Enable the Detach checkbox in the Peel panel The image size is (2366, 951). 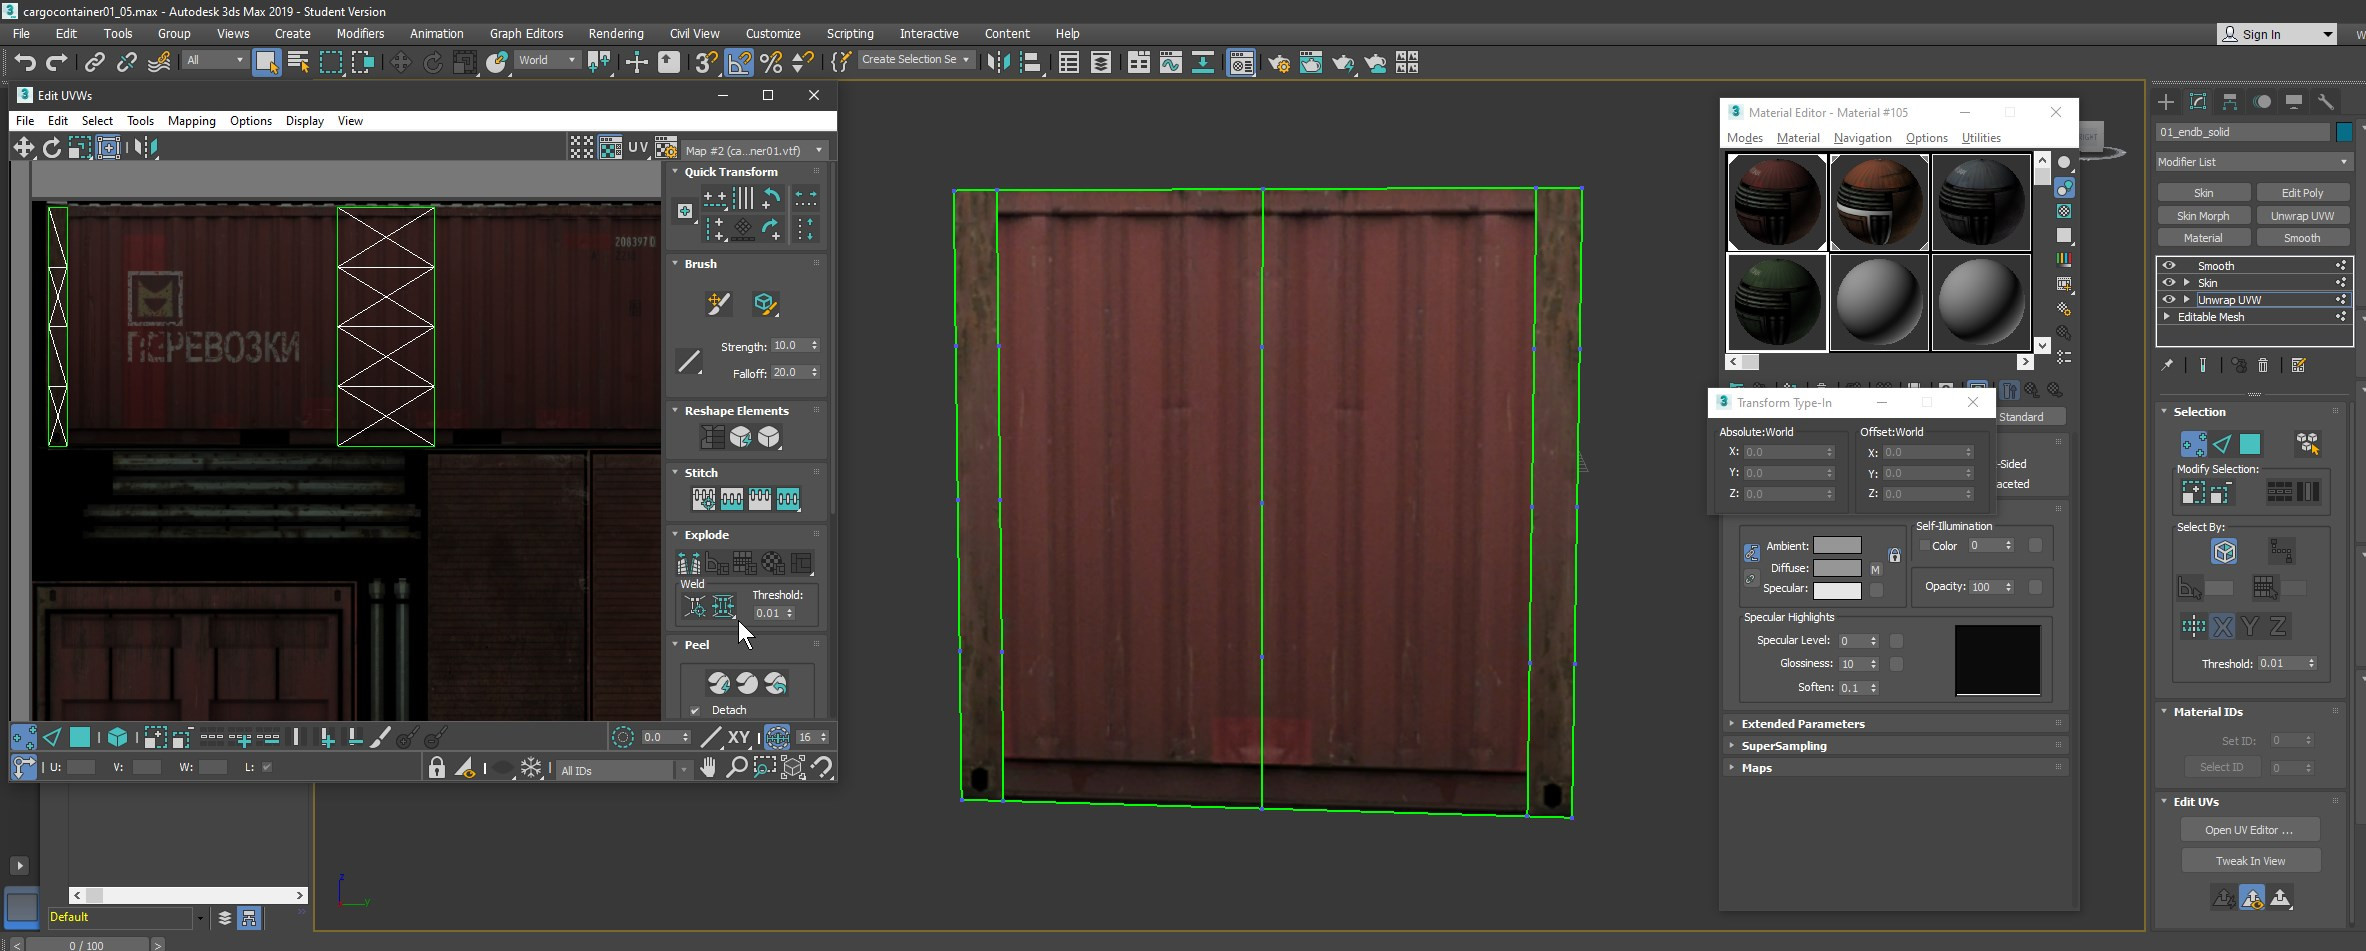point(695,709)
